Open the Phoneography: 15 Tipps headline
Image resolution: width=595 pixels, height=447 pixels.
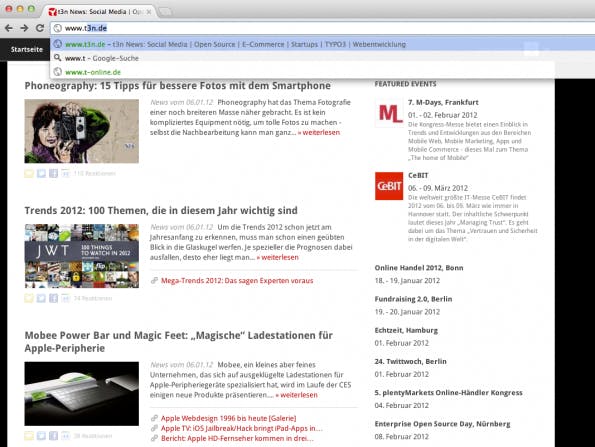[x=178, y=86]
